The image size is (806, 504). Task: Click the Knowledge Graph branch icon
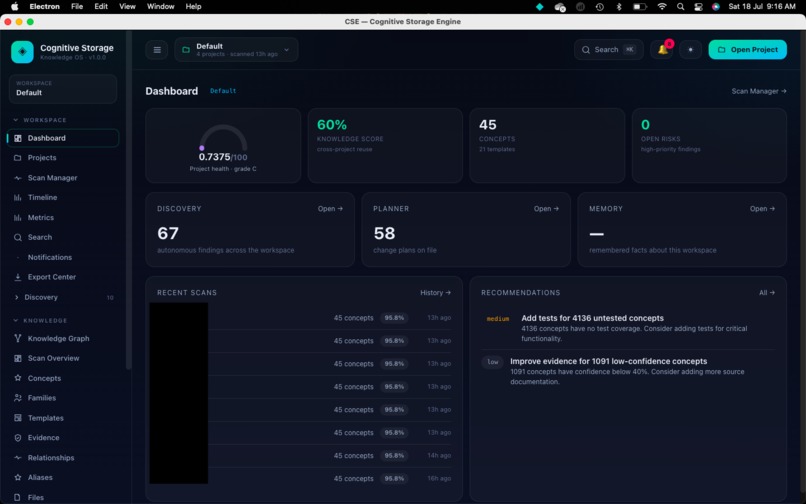18,338
